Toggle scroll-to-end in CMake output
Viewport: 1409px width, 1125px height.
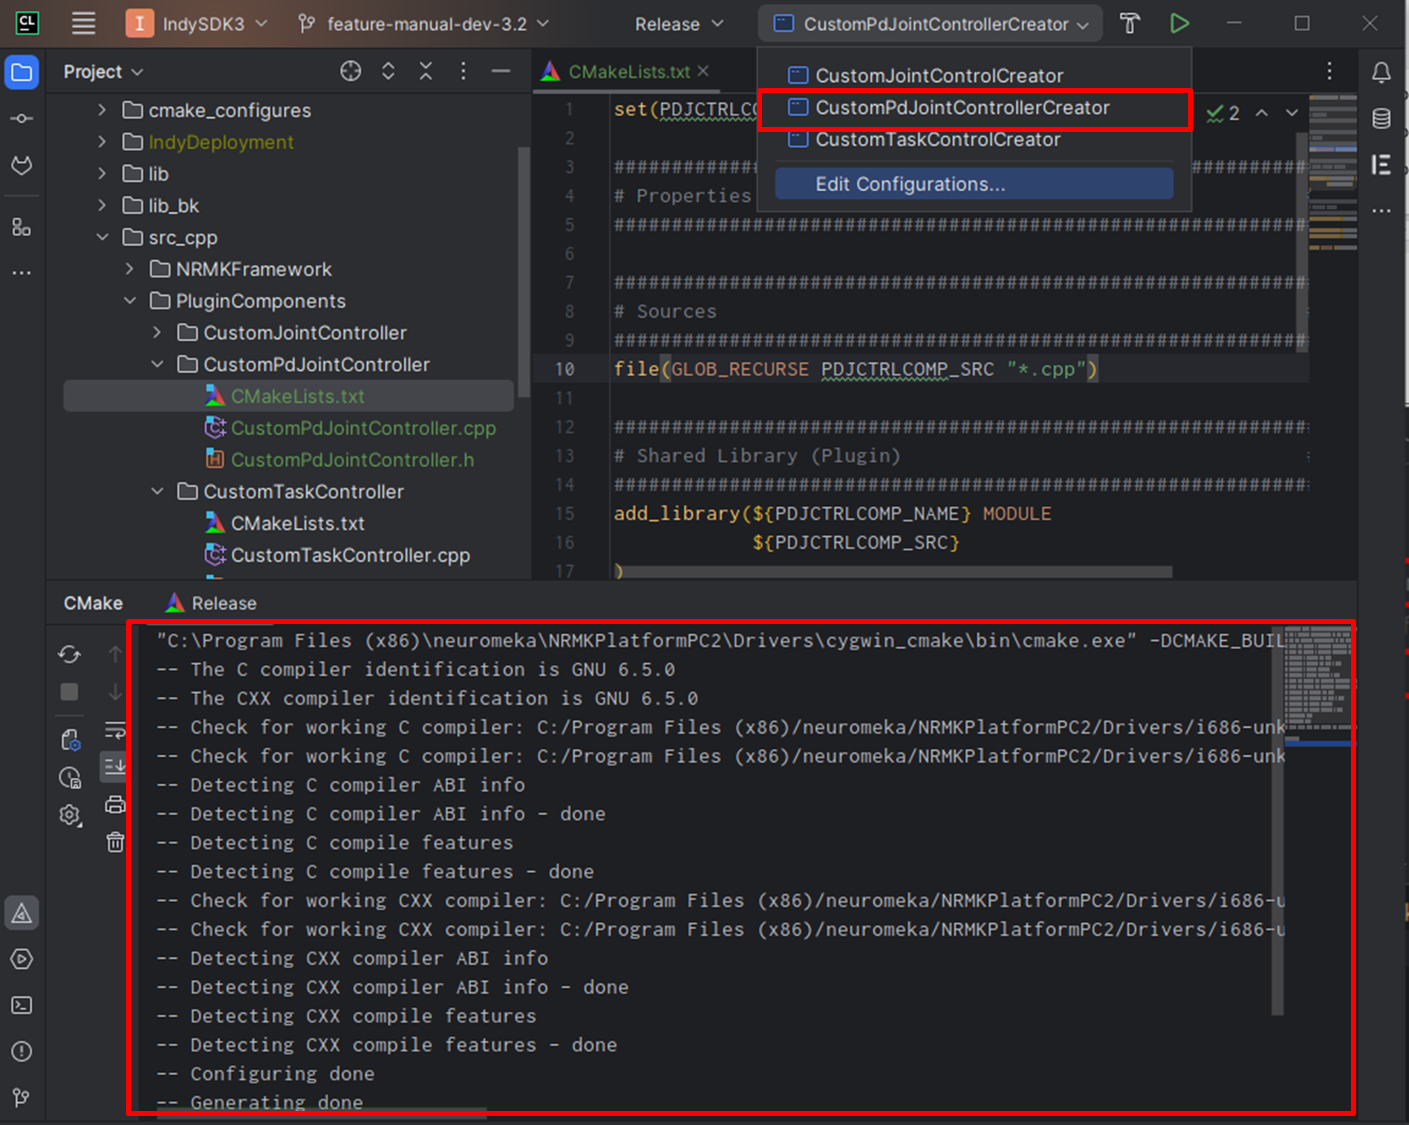(x=115, y=767)
